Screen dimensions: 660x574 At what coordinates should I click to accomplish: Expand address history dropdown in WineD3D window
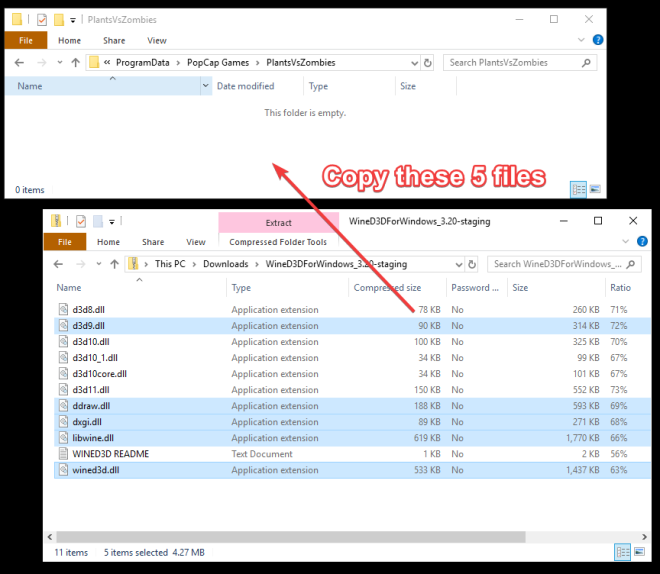click(459, 264)
